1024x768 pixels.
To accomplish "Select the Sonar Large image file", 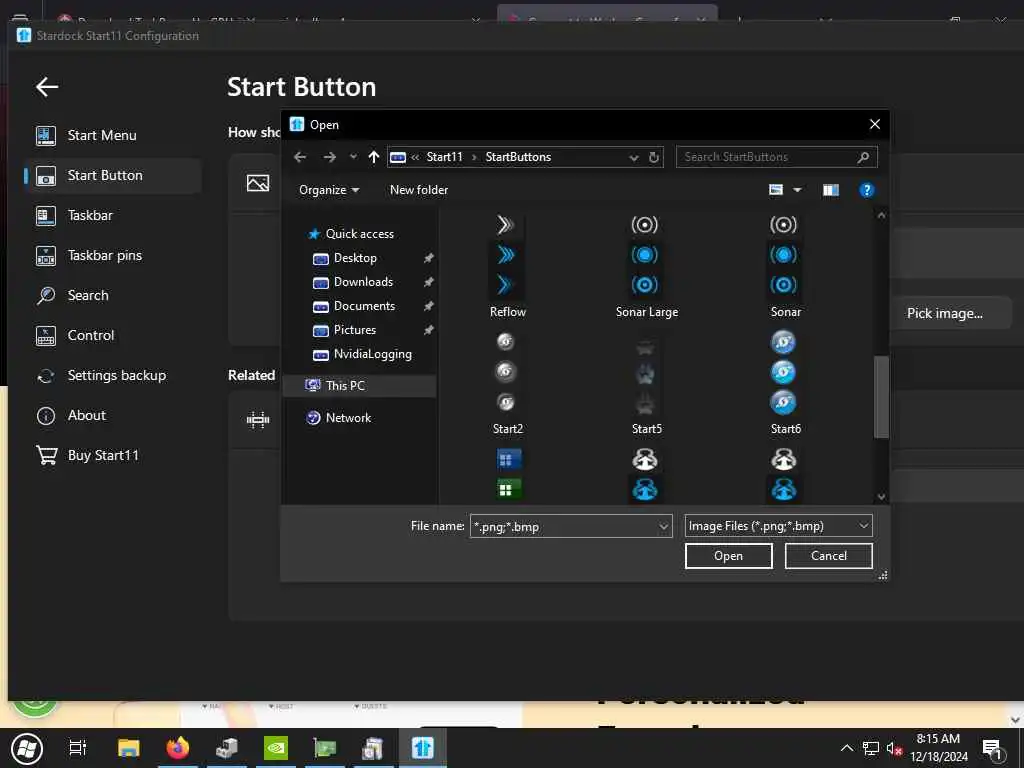I will point(647,265).
